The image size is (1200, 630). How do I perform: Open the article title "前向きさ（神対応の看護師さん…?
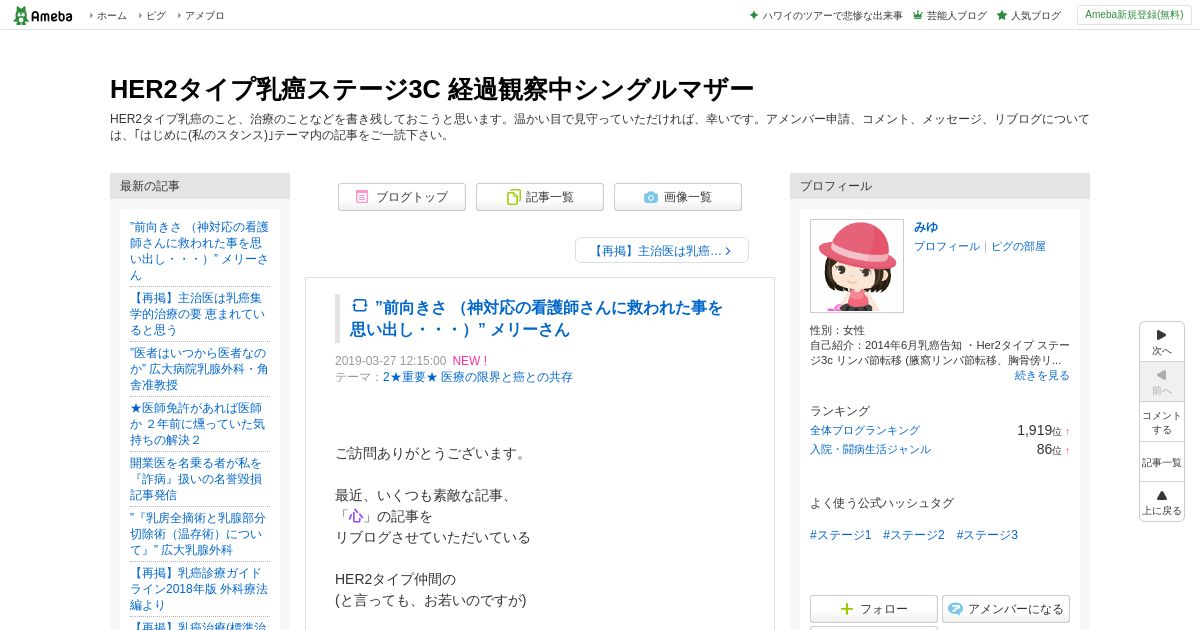pyautogui.click(x=536, y=318)
